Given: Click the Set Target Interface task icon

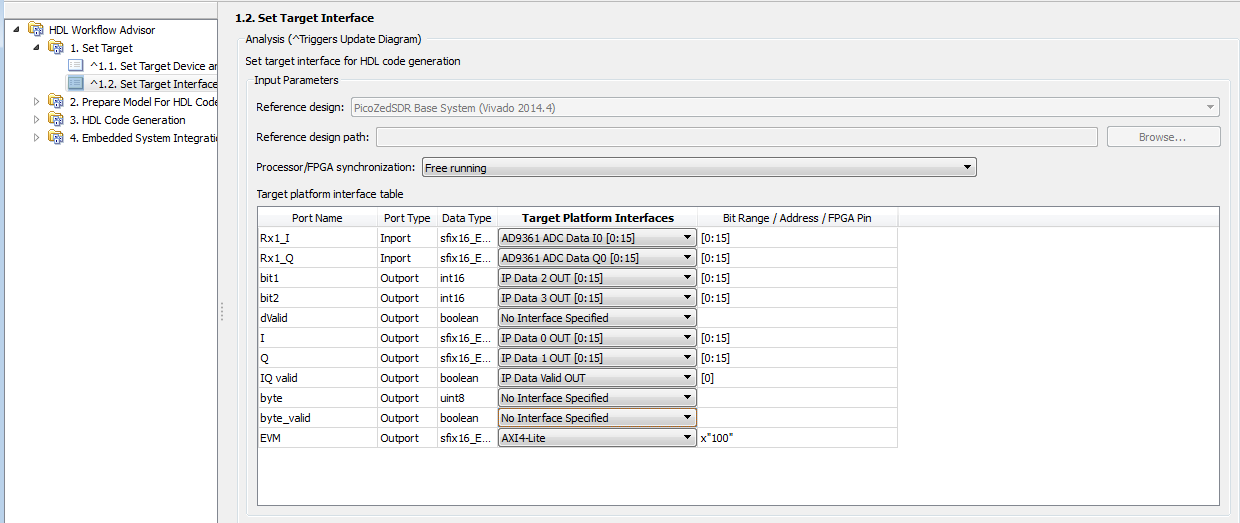Looking at the screenshot, I should click(x=75, y=84).
